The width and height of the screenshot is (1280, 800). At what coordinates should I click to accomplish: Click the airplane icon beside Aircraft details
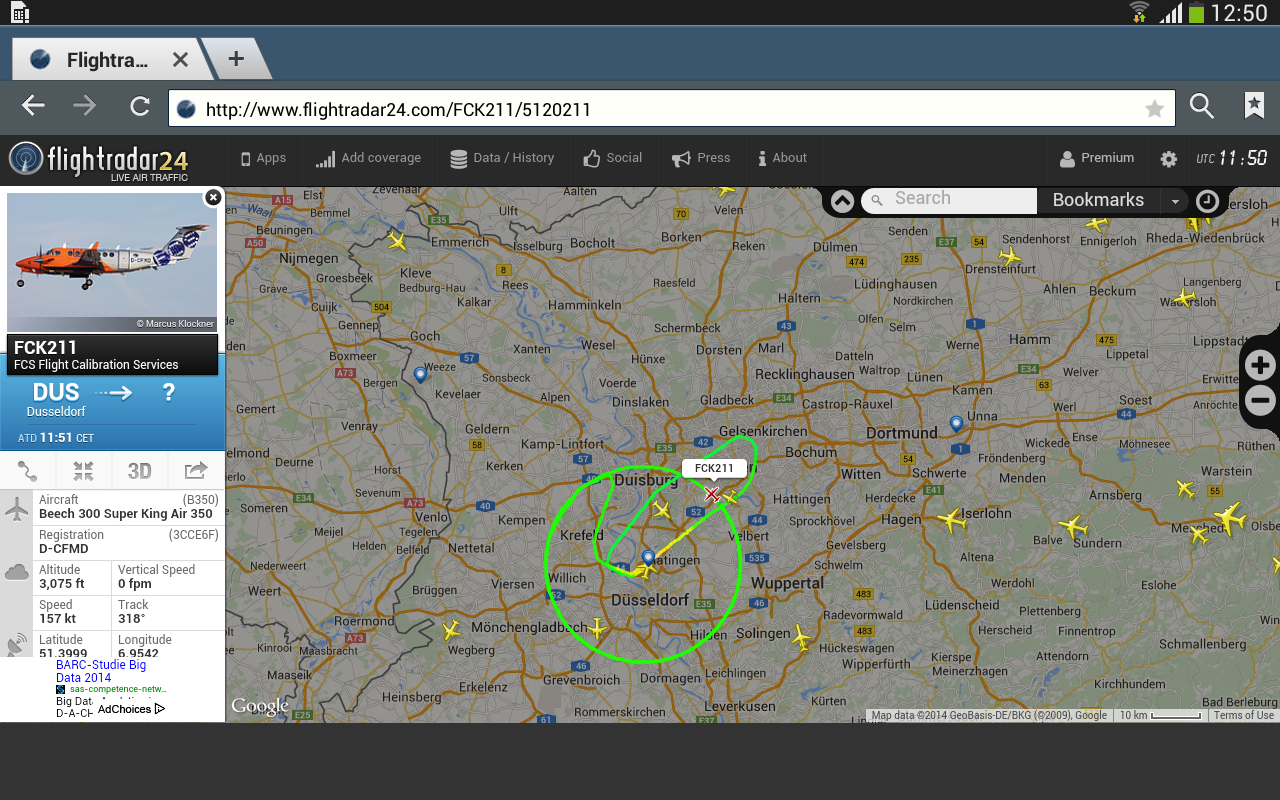click(17, 510)
